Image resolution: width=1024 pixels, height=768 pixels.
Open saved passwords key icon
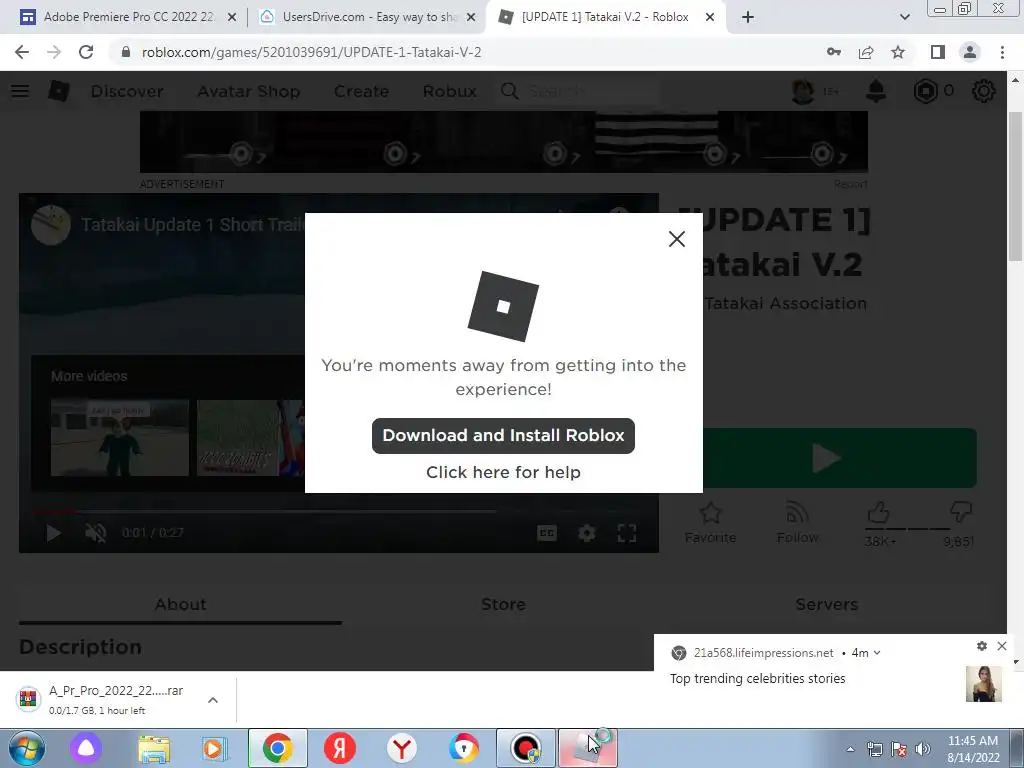(834, 52)
